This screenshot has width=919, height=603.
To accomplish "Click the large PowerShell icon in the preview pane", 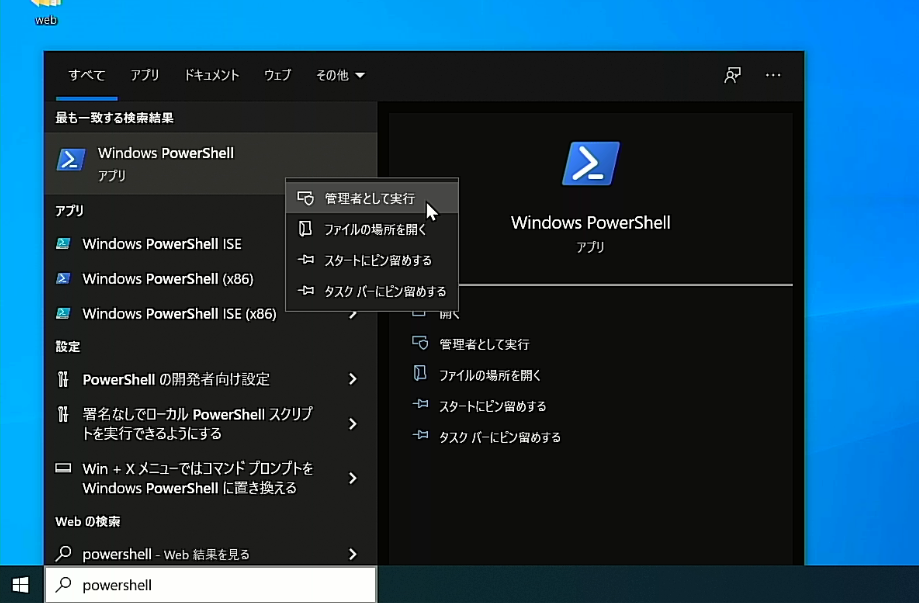I will (591, 163).
